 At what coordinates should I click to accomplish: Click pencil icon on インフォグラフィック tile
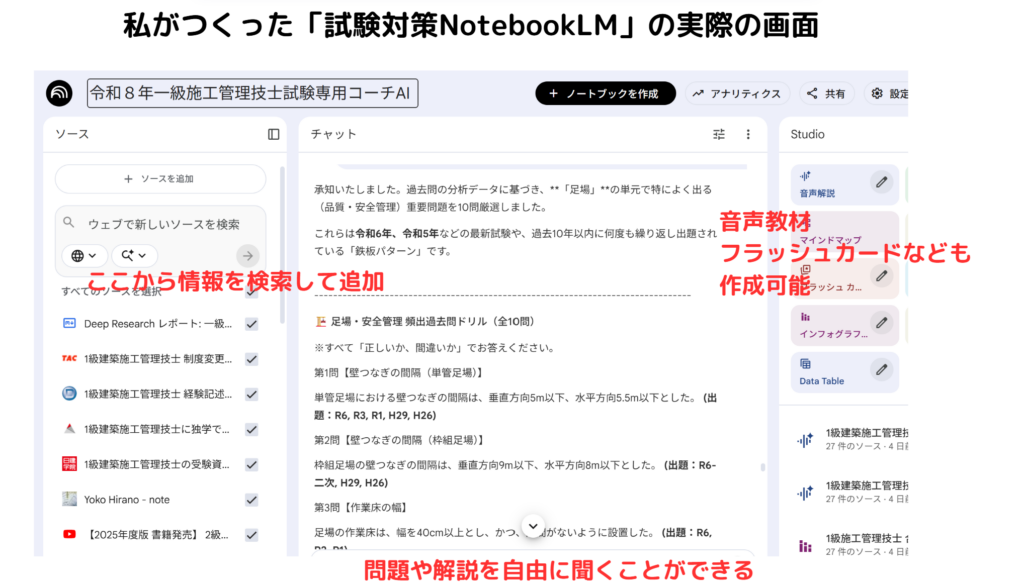(880, 322)
